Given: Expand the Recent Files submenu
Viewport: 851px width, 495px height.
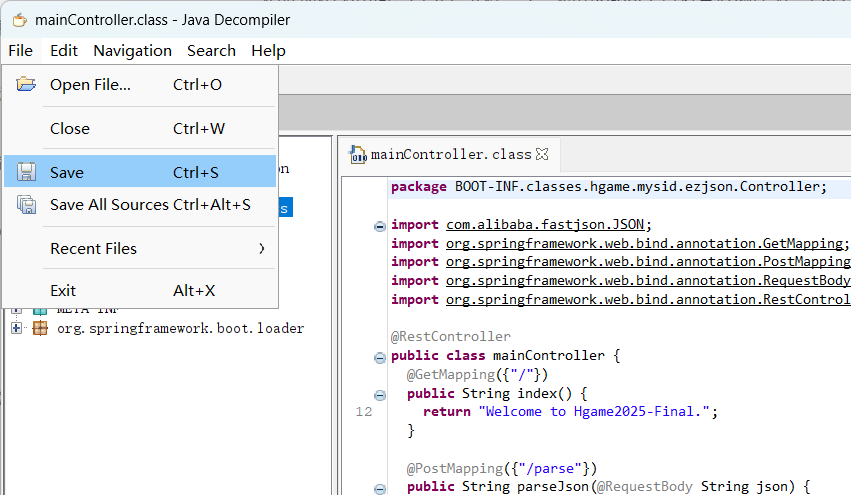Looking at the screenshot, I should click(140, 249).
